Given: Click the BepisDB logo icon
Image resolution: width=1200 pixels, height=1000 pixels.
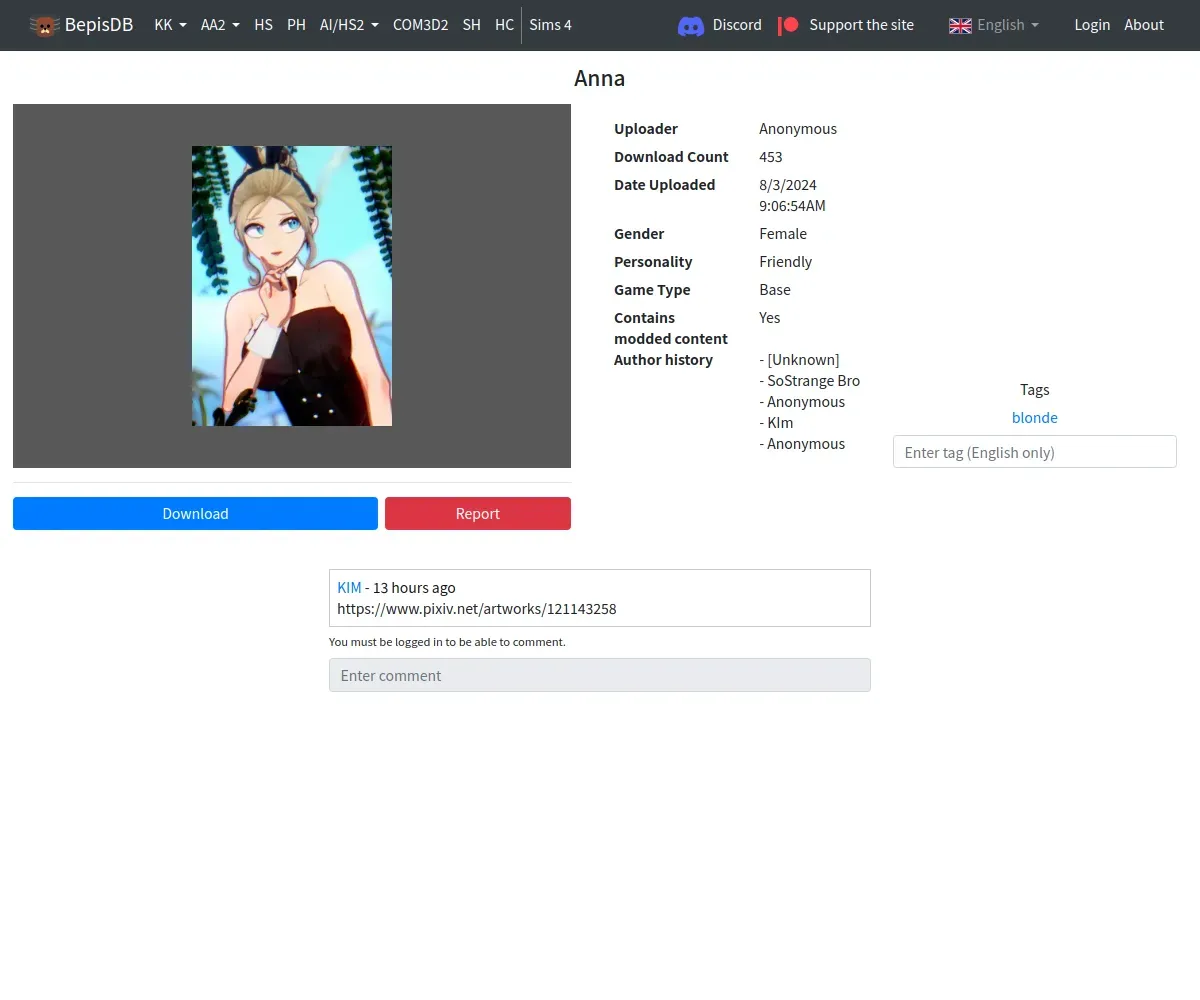Looking at the screenshot, I should click(44, 25).
